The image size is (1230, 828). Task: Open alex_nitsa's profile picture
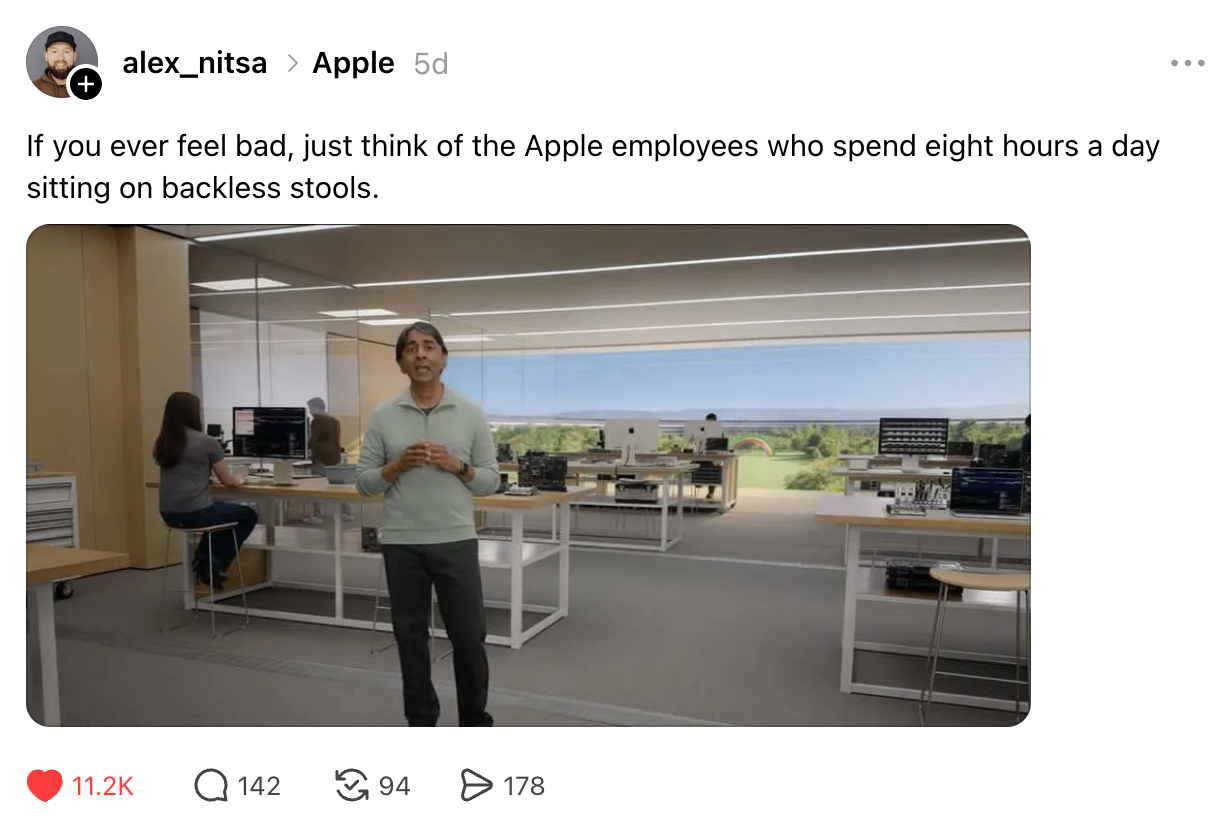click(x=60, y=61)
